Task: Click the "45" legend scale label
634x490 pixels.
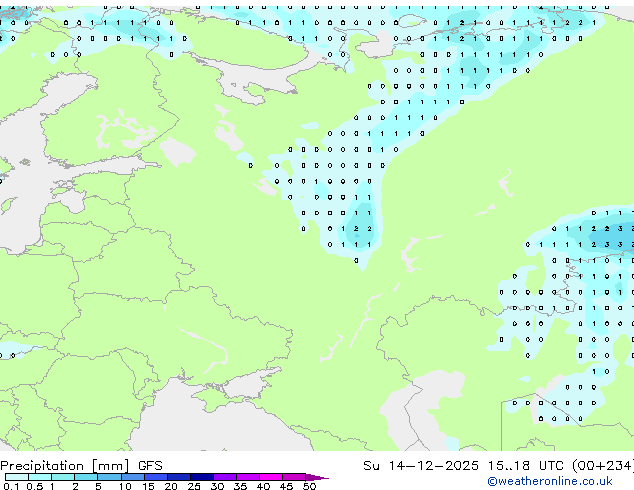Action: click(287, 486)
